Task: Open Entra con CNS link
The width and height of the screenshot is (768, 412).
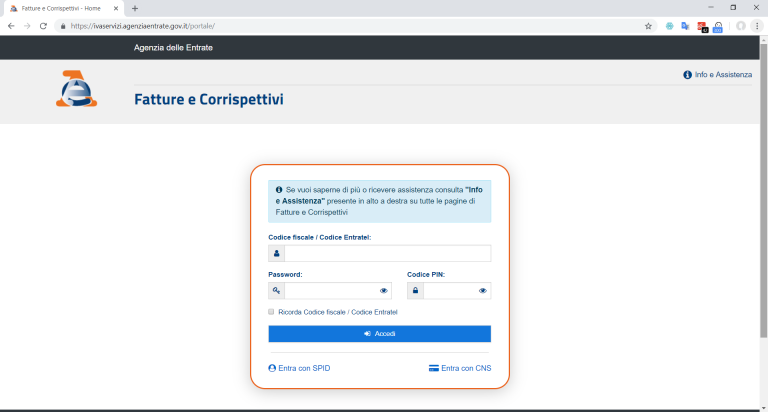Action: 460,368
